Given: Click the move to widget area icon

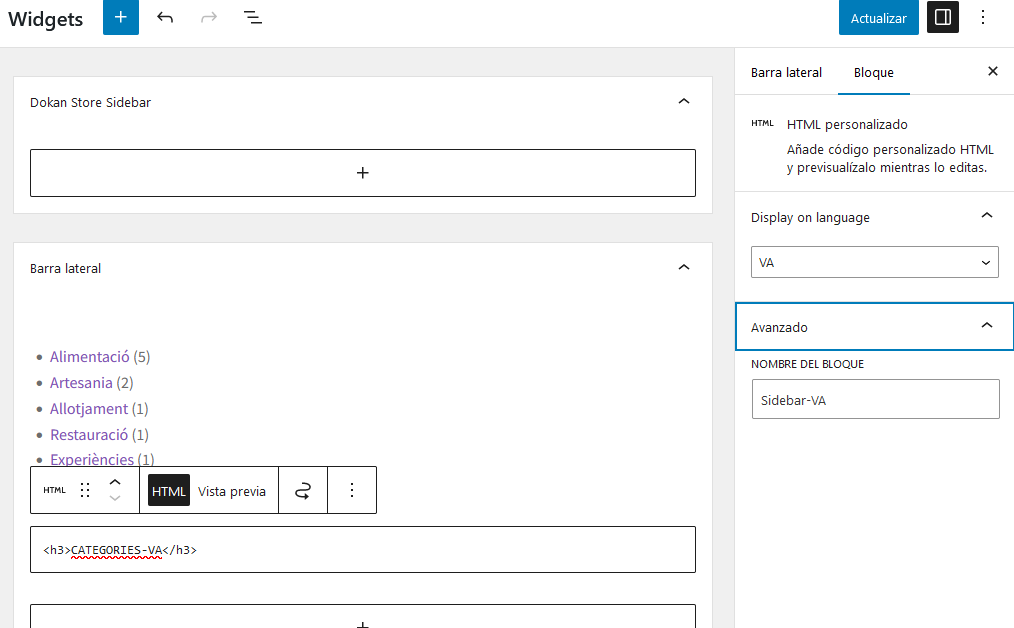Looking at the screenshot, I should click(303, 490).
